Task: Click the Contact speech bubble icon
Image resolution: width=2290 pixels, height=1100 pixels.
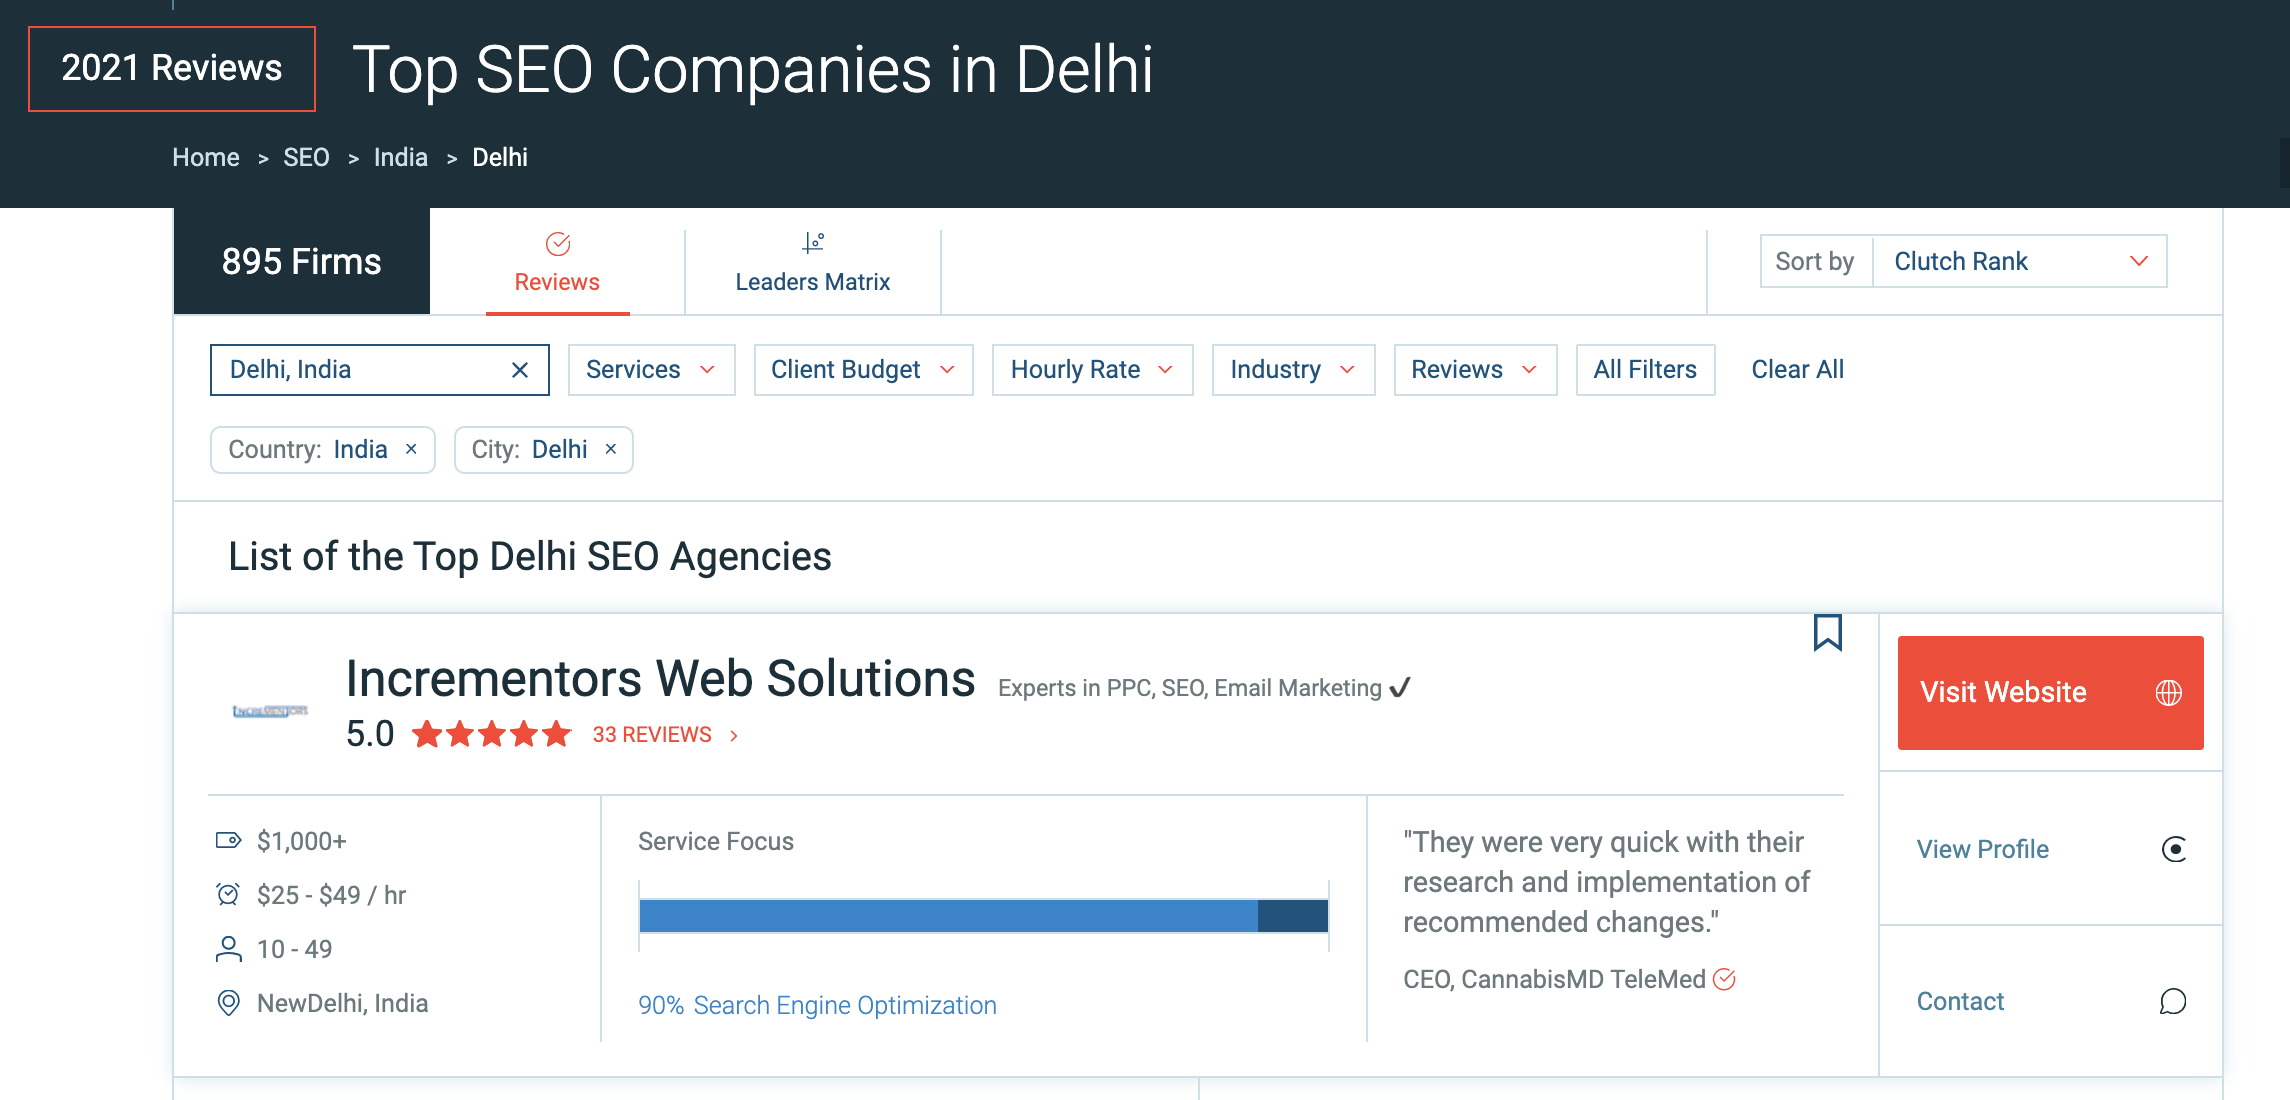Action: coord(2173,1001)
